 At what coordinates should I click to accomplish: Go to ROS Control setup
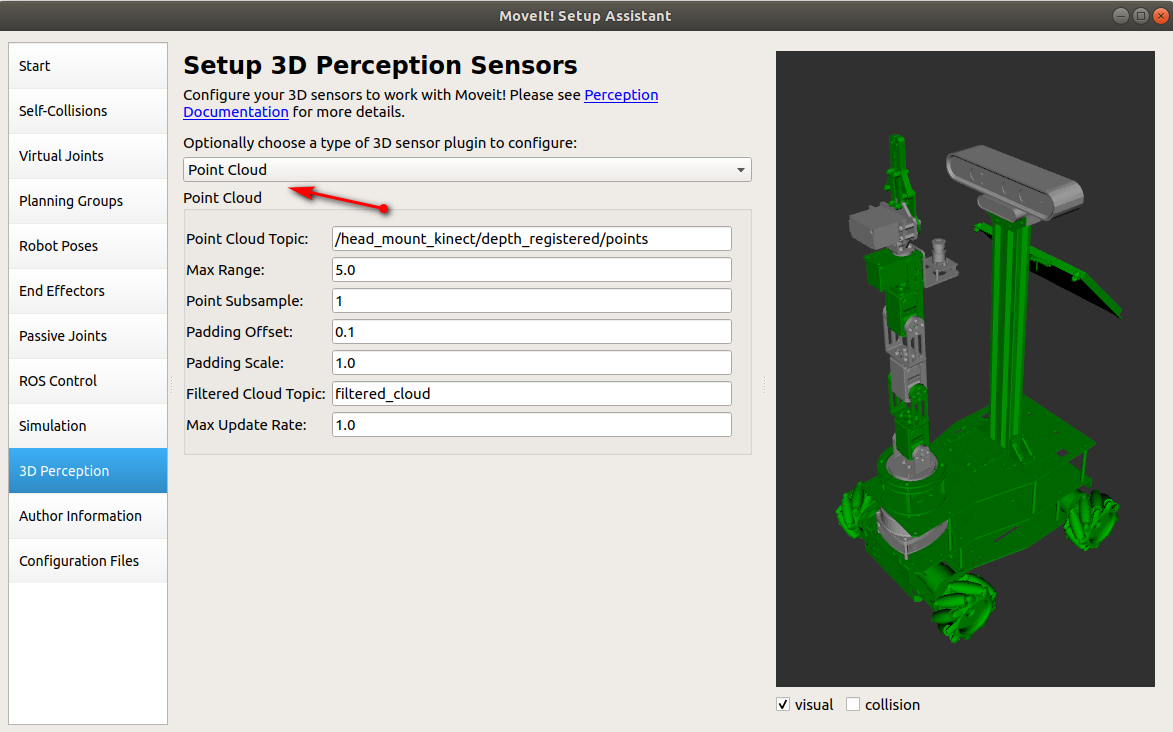88,380
